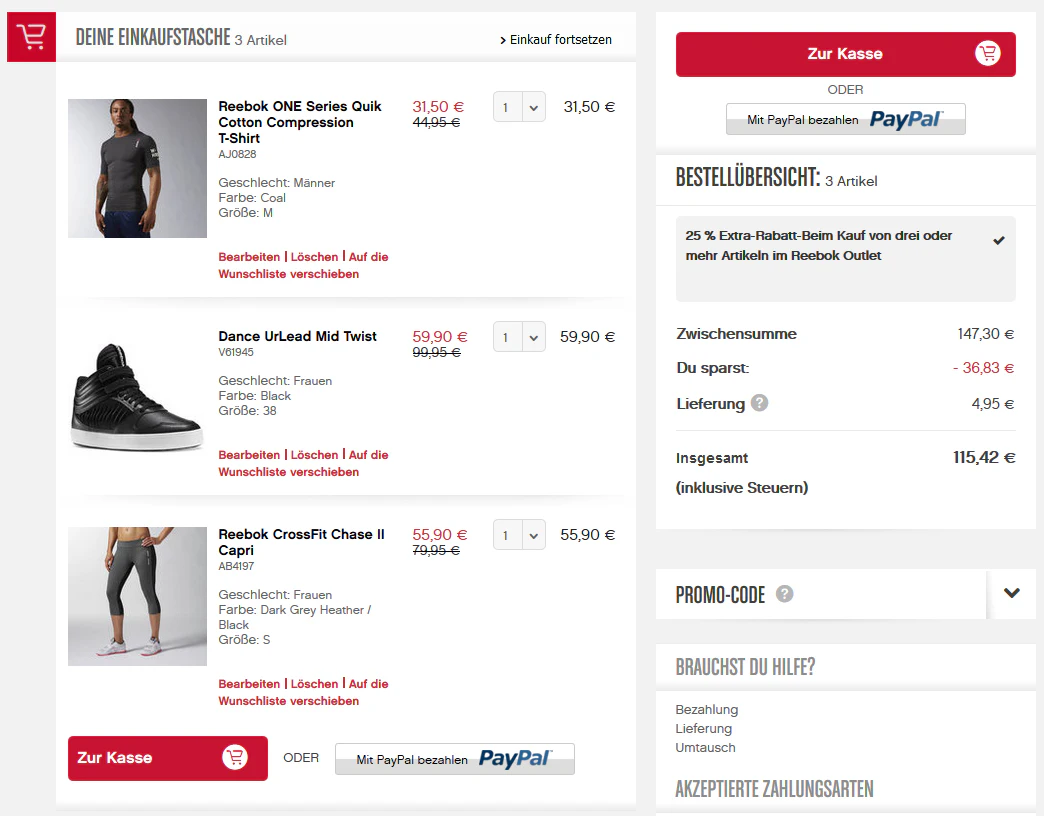The image size is (1044, 816).
Task: Click Löschen for the Compression T-Shirt
Action: coord(314,257)
